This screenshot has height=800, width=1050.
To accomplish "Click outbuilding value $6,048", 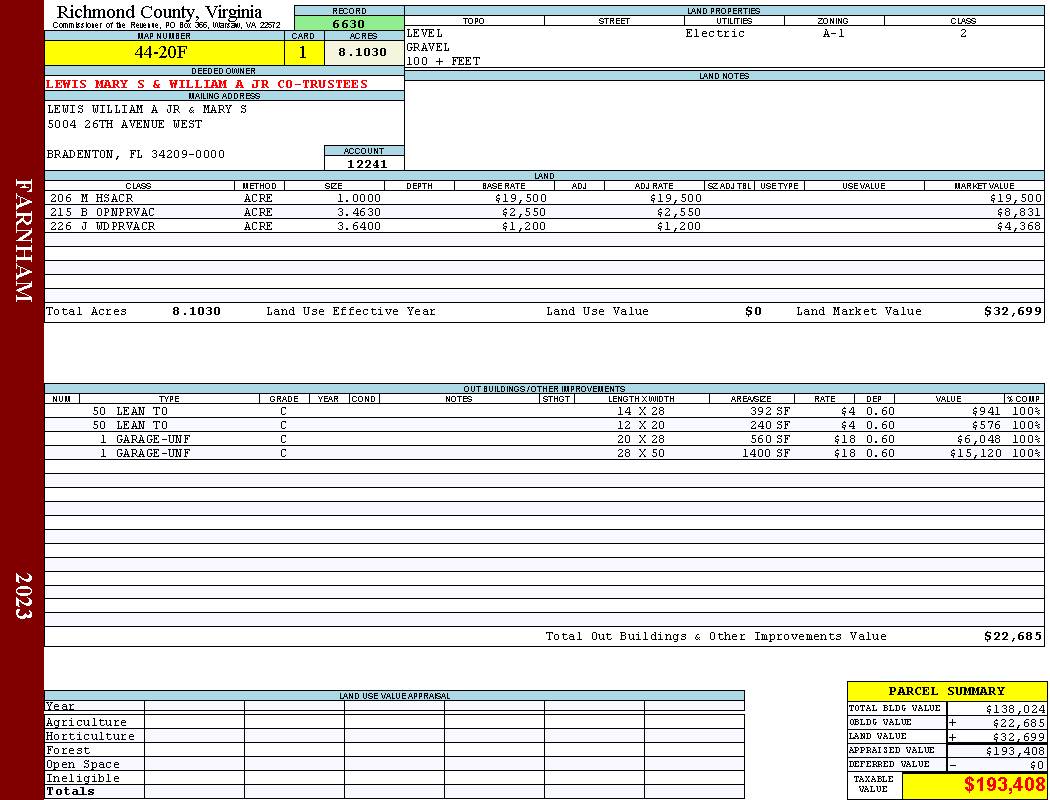I will click(979, 439).
